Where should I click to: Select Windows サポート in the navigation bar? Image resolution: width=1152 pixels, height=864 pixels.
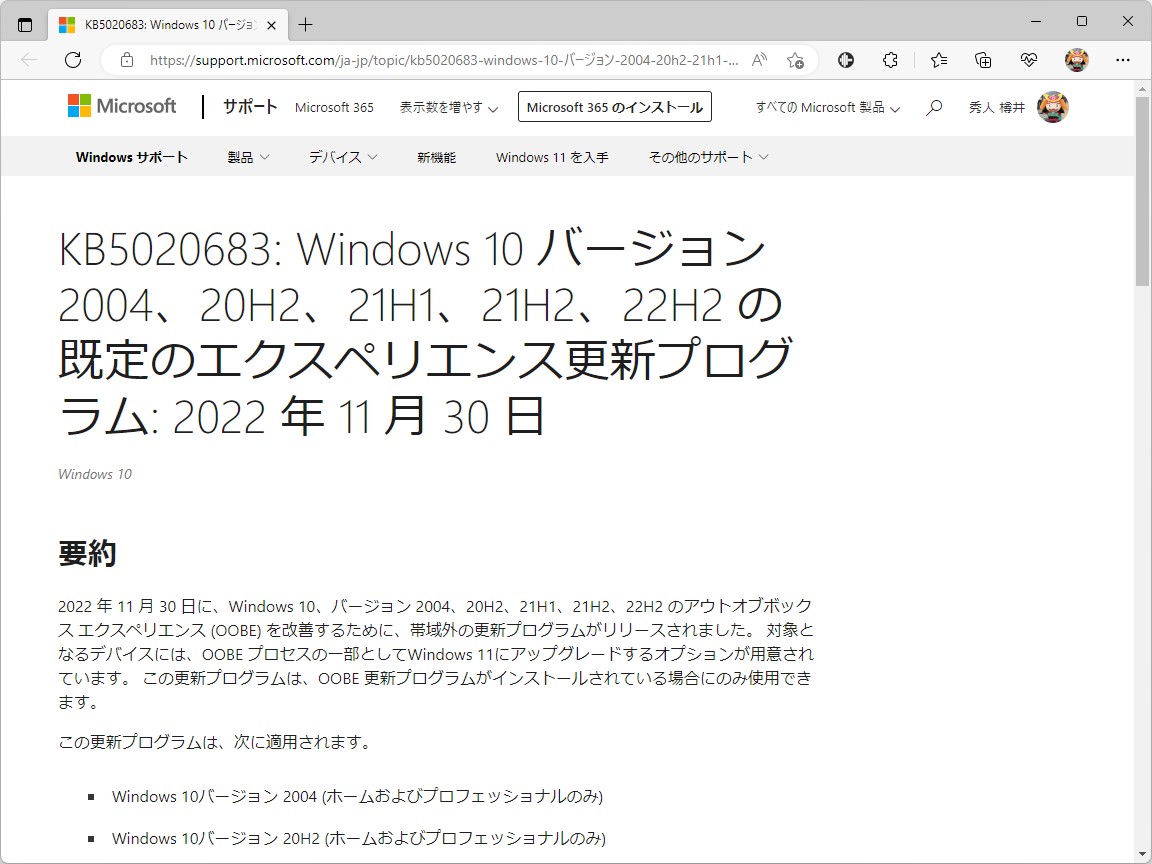[x=131, y=157]
